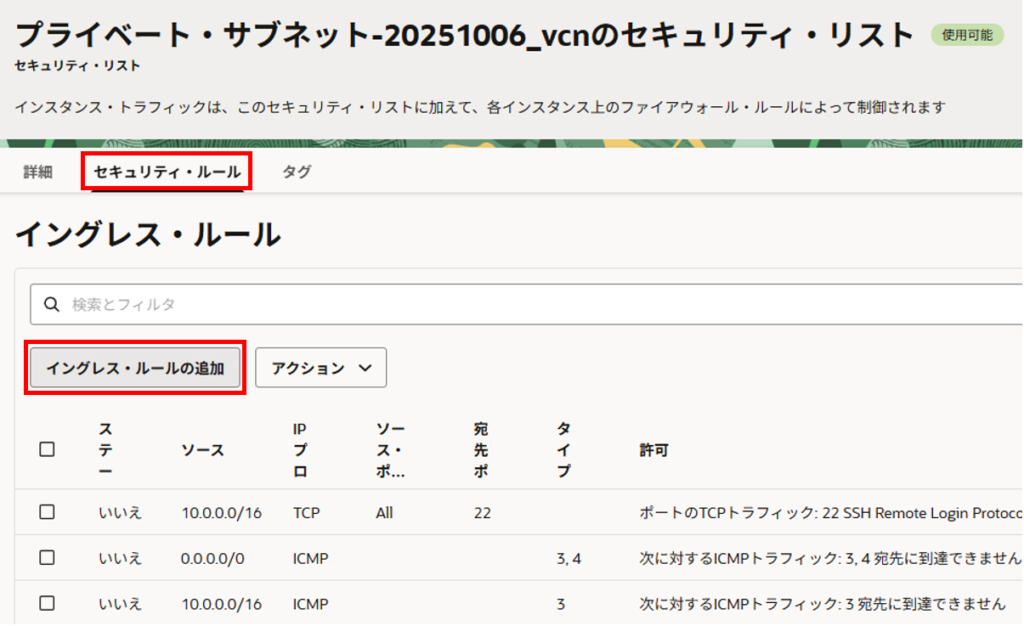Check the box for the TCP port 22 rule
This screenshot has height=626, width=1024.
47,512
